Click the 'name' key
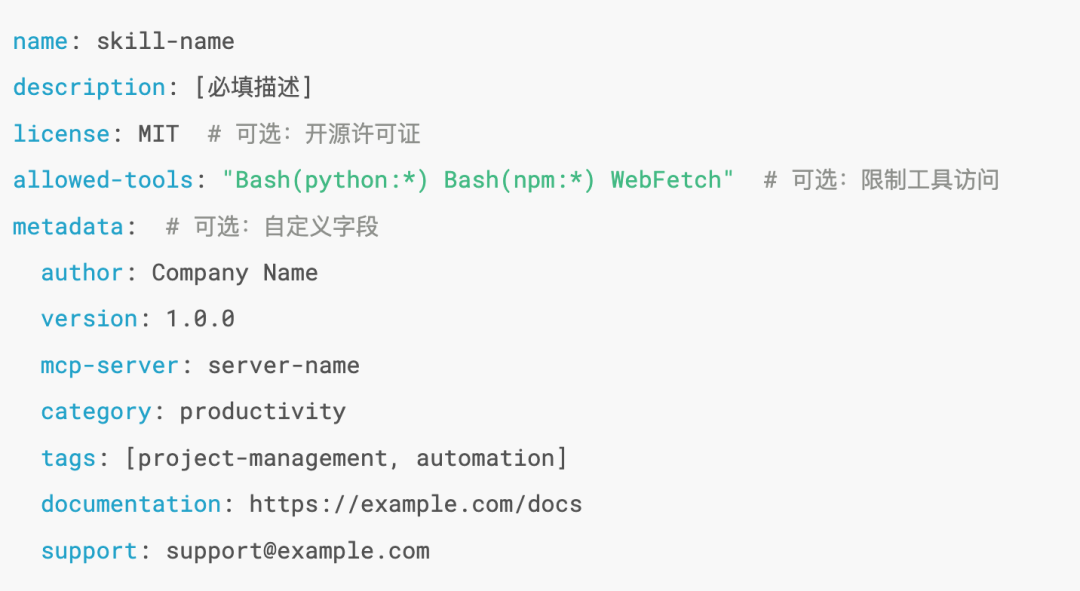 click(x=40, y=42)
